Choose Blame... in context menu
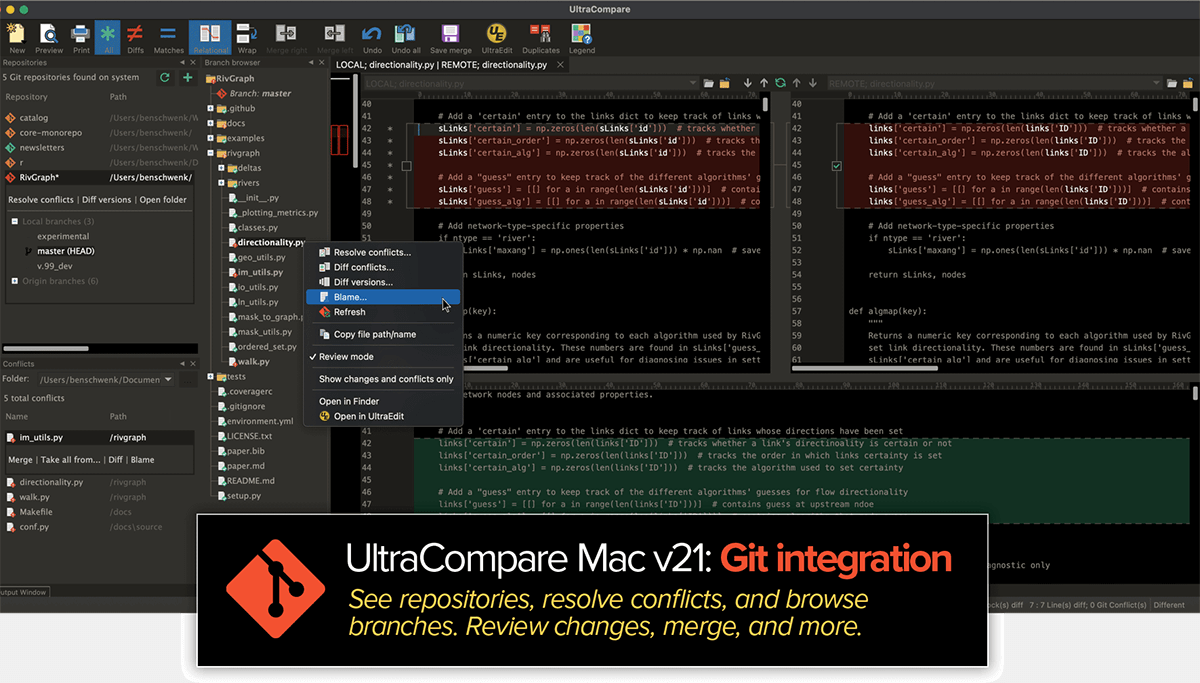 tap(382, 297)
